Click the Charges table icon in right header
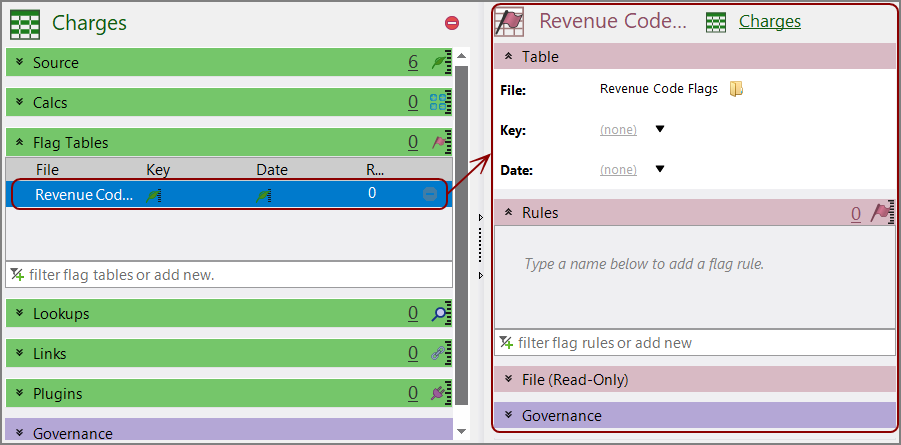The image size is (901, 445). [x=716, y=22]
